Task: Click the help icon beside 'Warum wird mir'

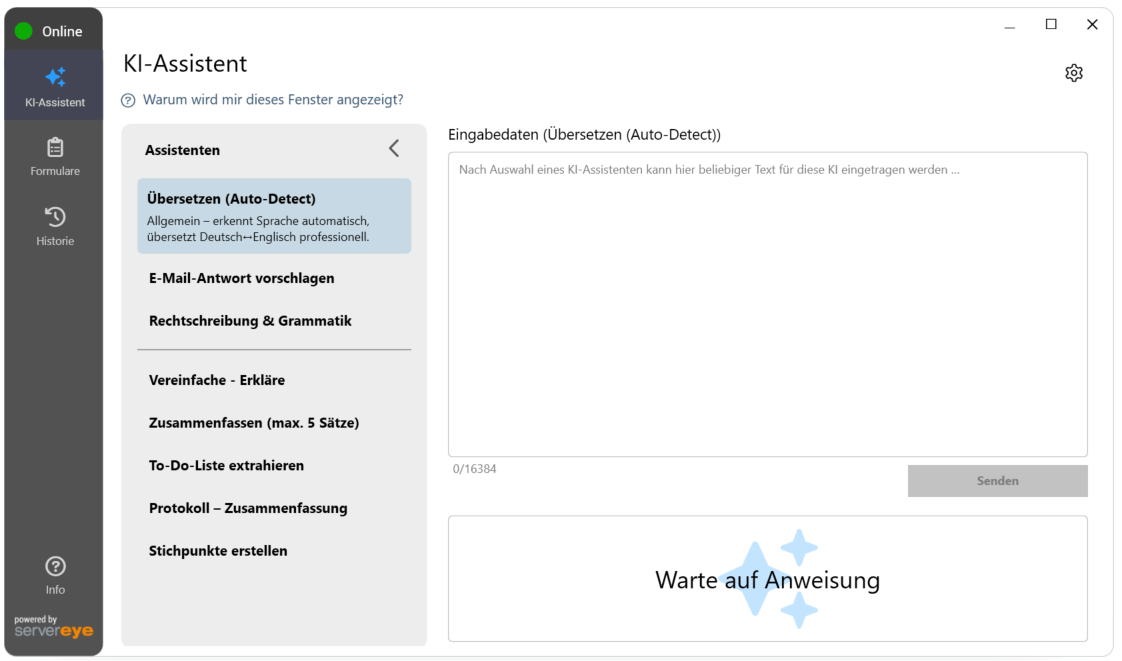Action: pyautogui.click(x=128, y=100)
